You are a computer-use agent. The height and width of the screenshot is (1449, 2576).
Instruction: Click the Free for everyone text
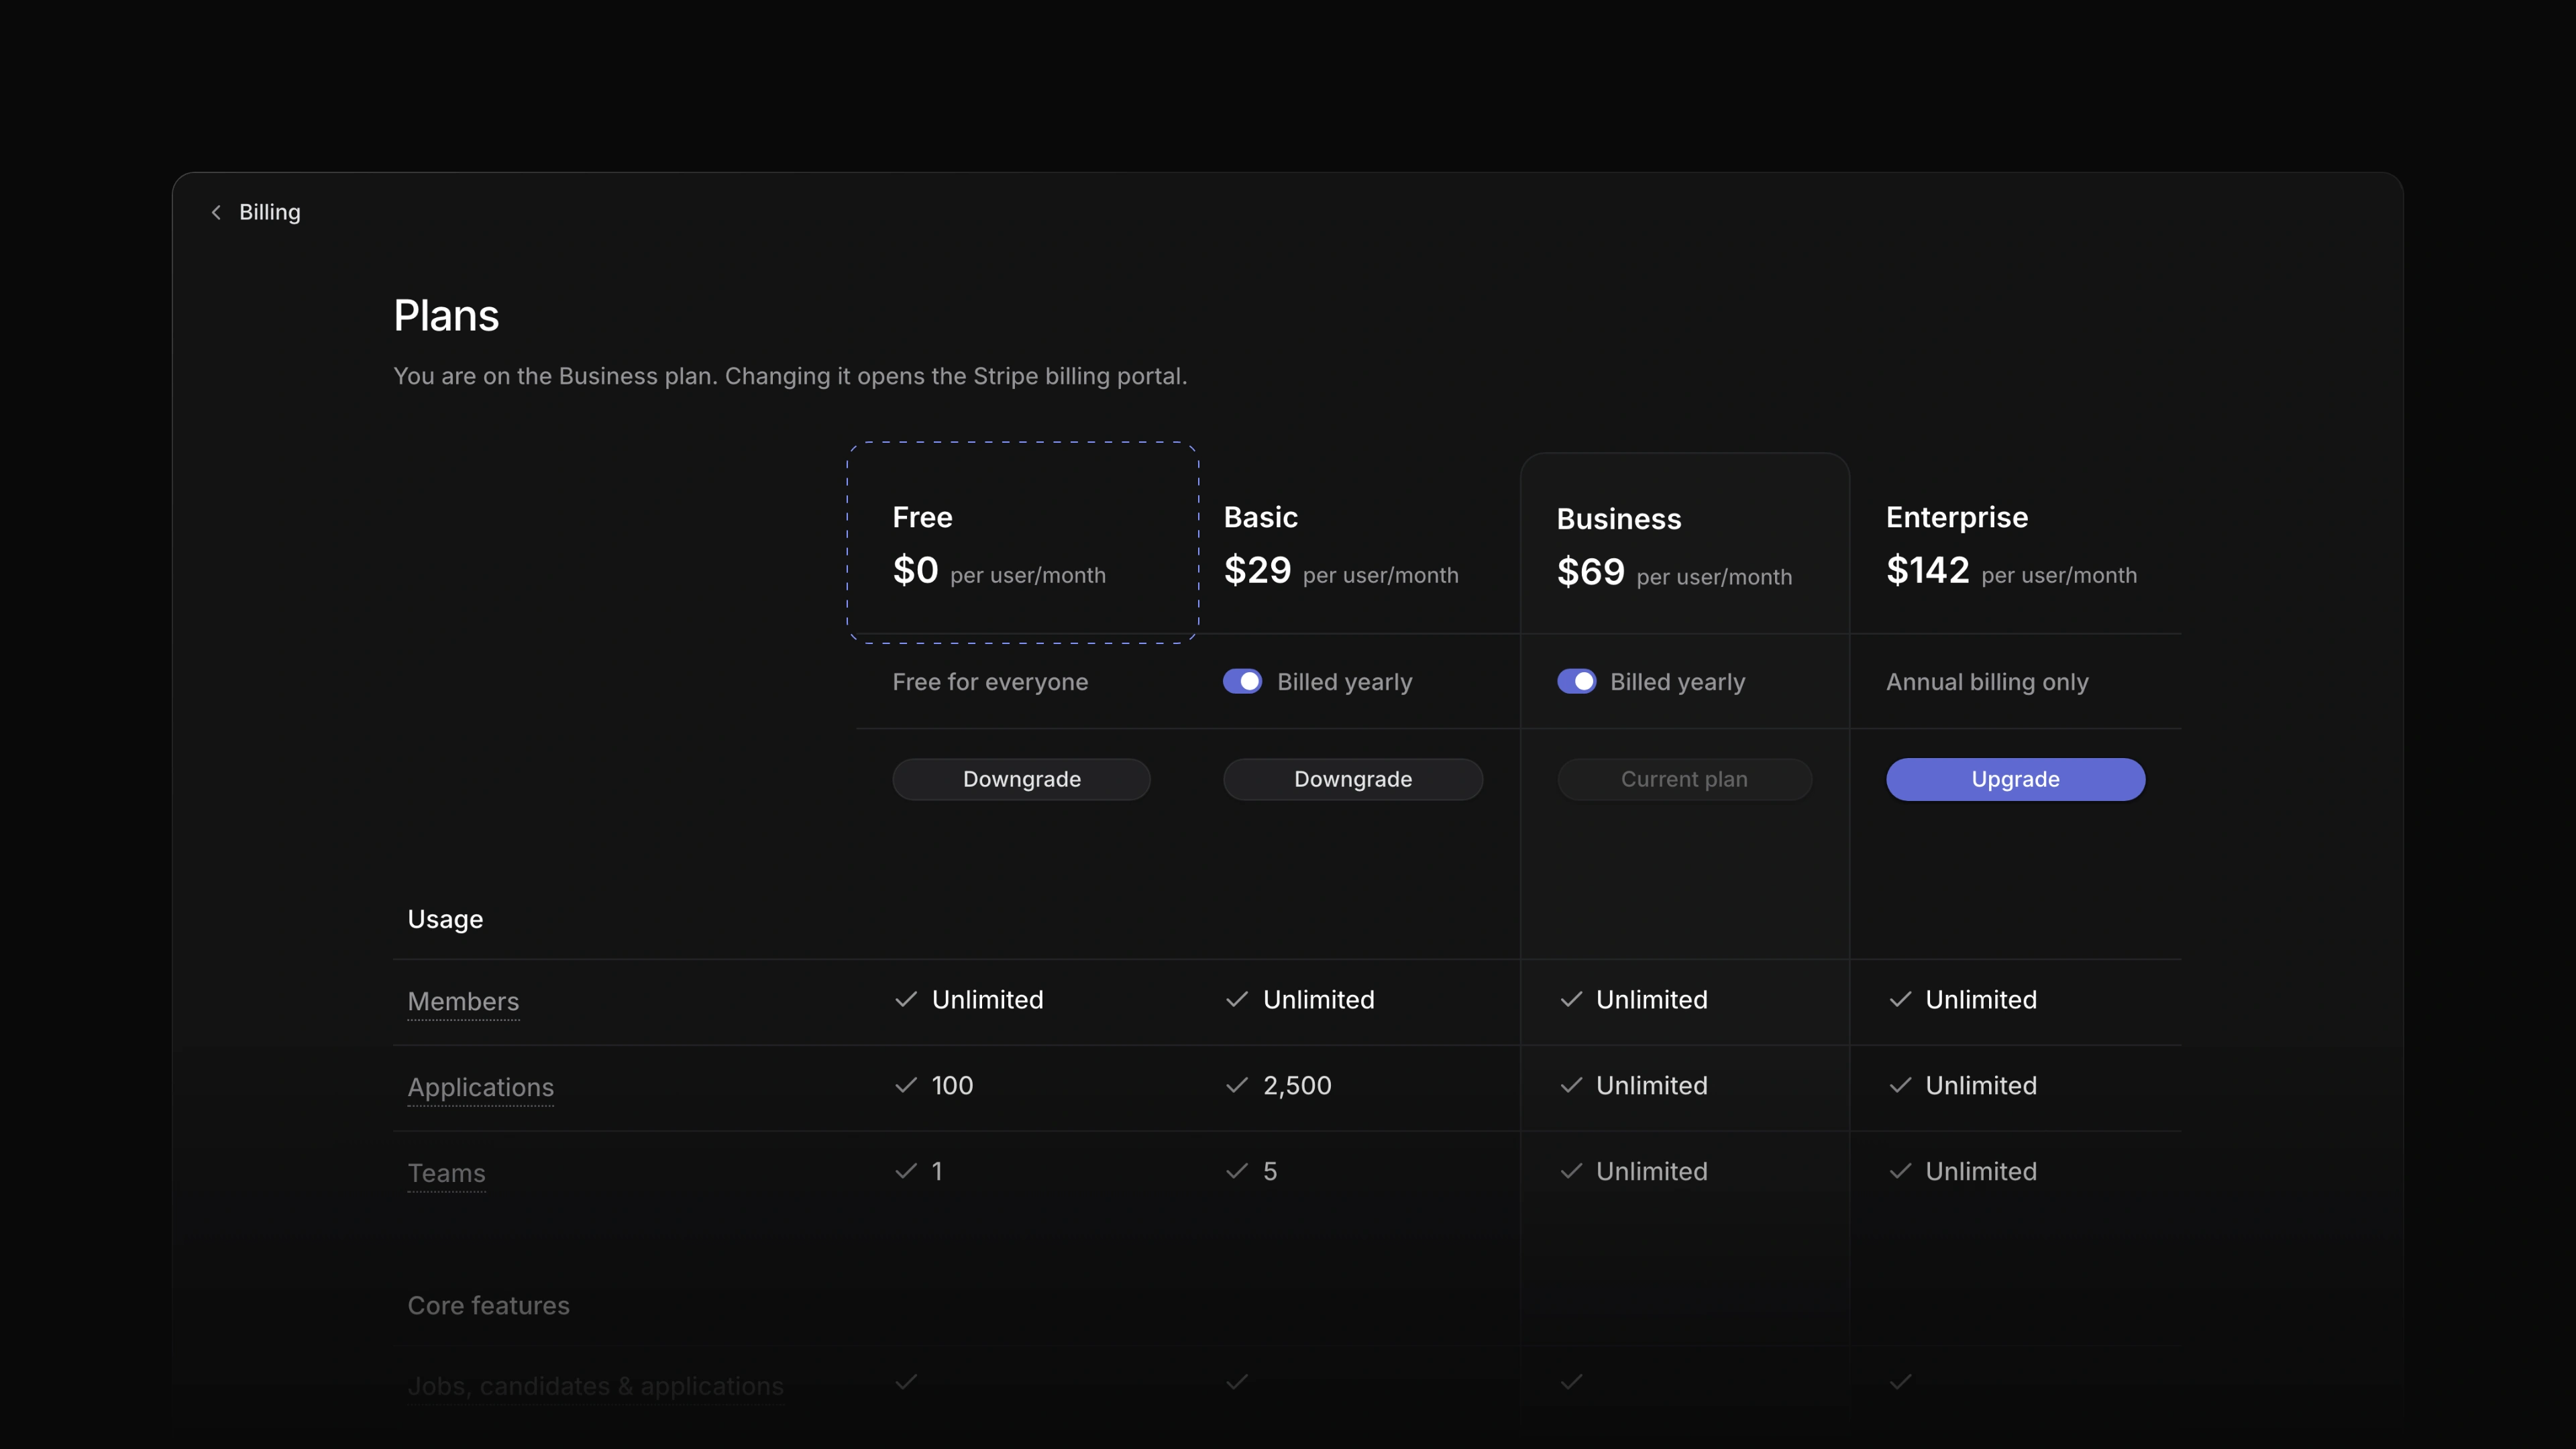pos(990,682)
